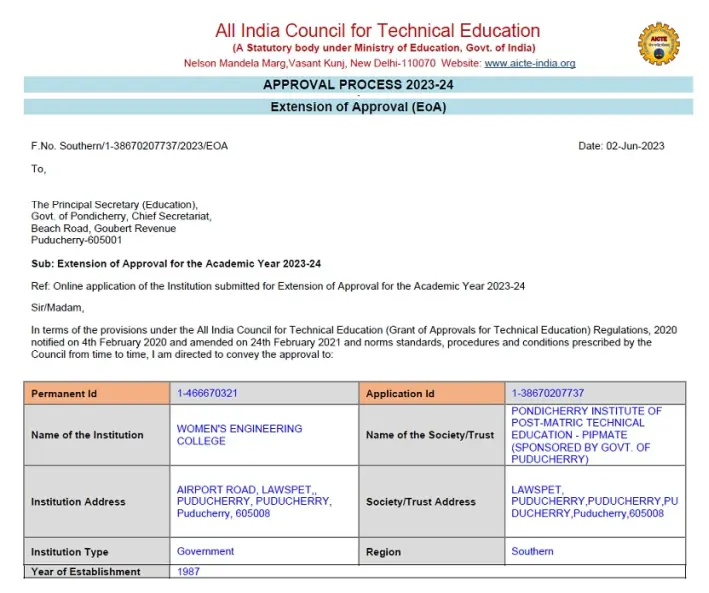The height and width of the screenshot is (593, 709).
Task: Click 'PONDICHERRY INSTITUTE OF POST-MATRIC TECHNICAL EDUCATION' value
Action: pyautogui.click(x=586, y=435)
